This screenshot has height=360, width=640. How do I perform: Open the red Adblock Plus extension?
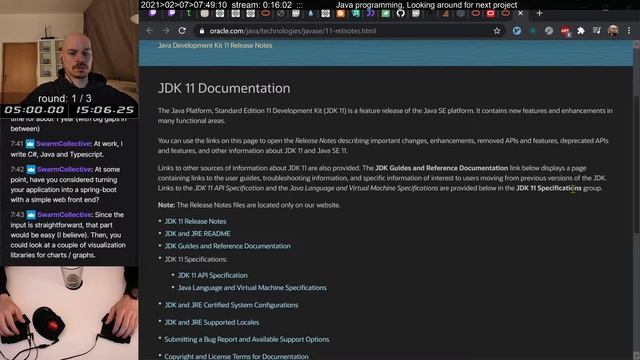(x=565, y=31)
